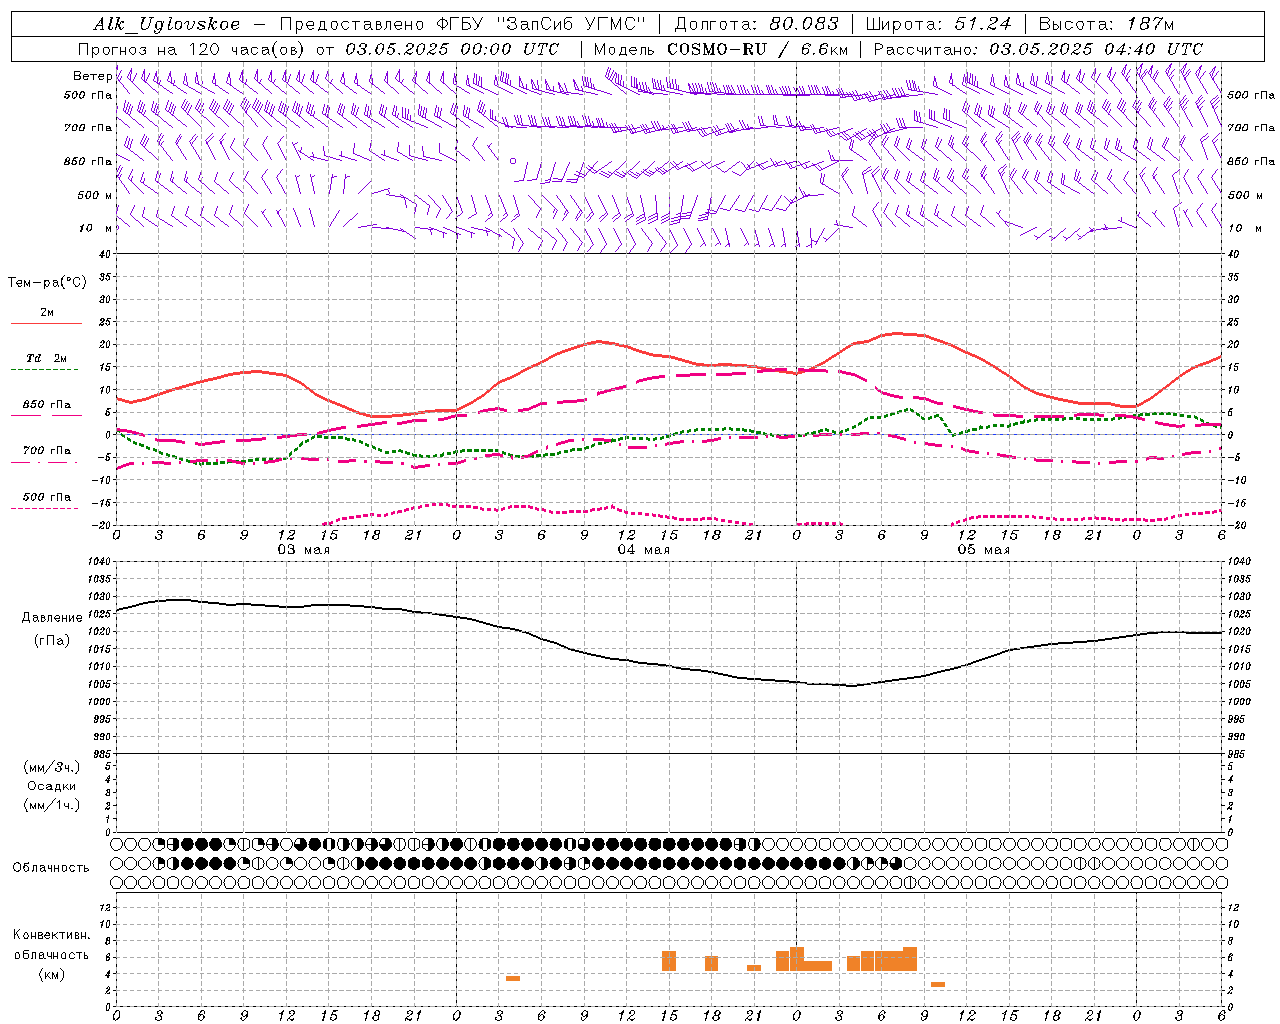Click the 'Долгота: 80.083' value
Screen dimensions: 1280x1024
pos(756,24)
